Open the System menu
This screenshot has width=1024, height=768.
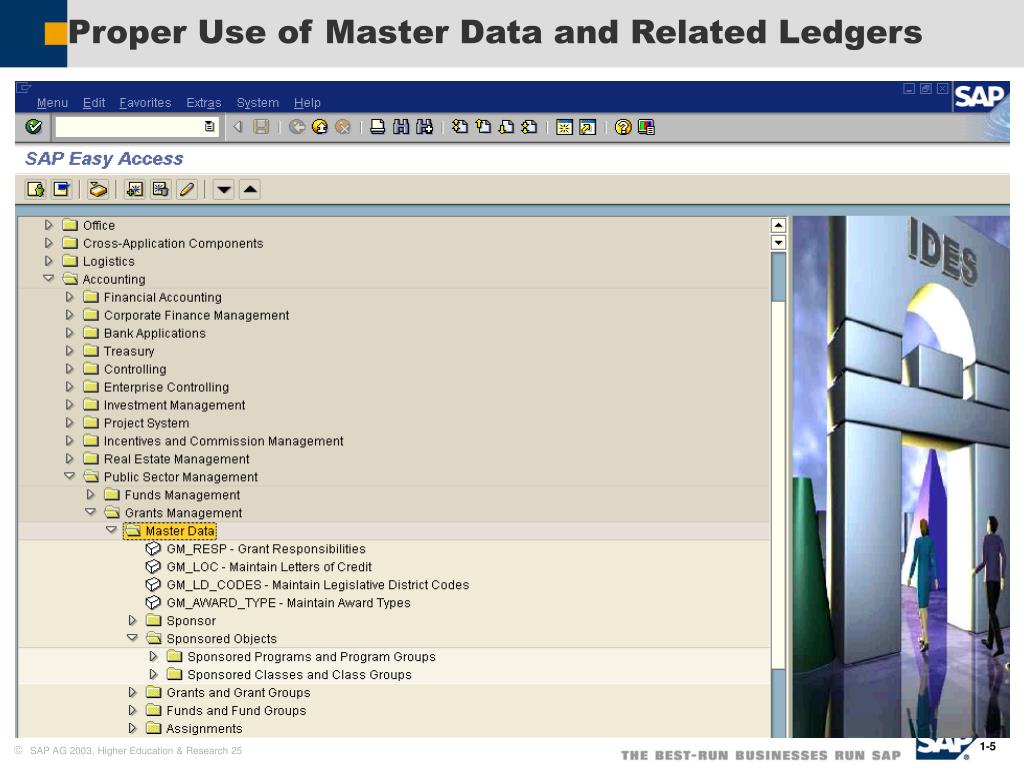pyautogui.click(x=257, y=103)
